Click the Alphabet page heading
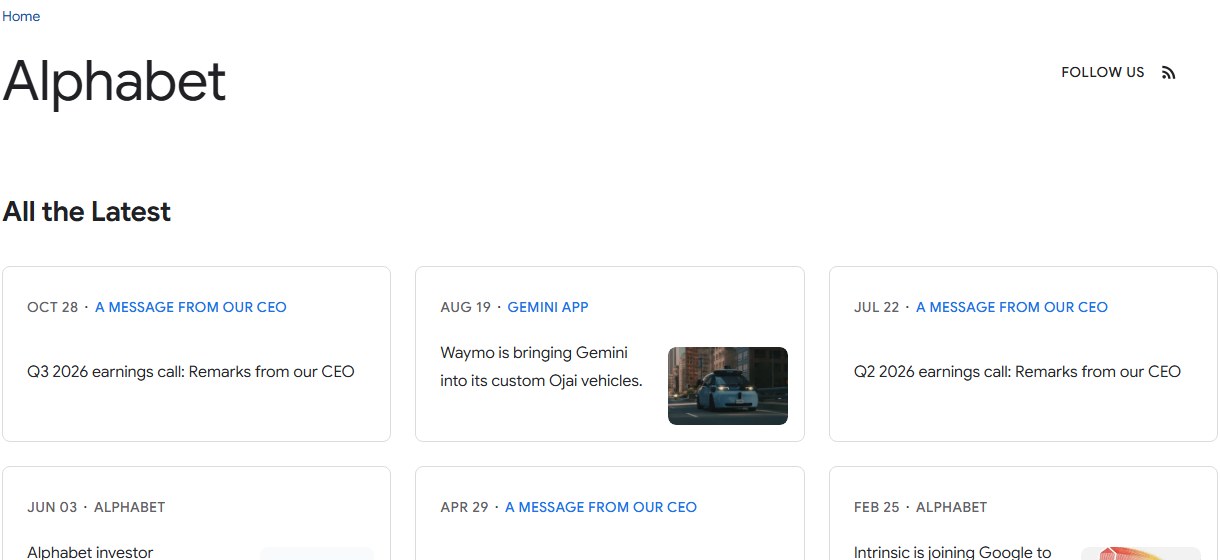 (114, 82)
